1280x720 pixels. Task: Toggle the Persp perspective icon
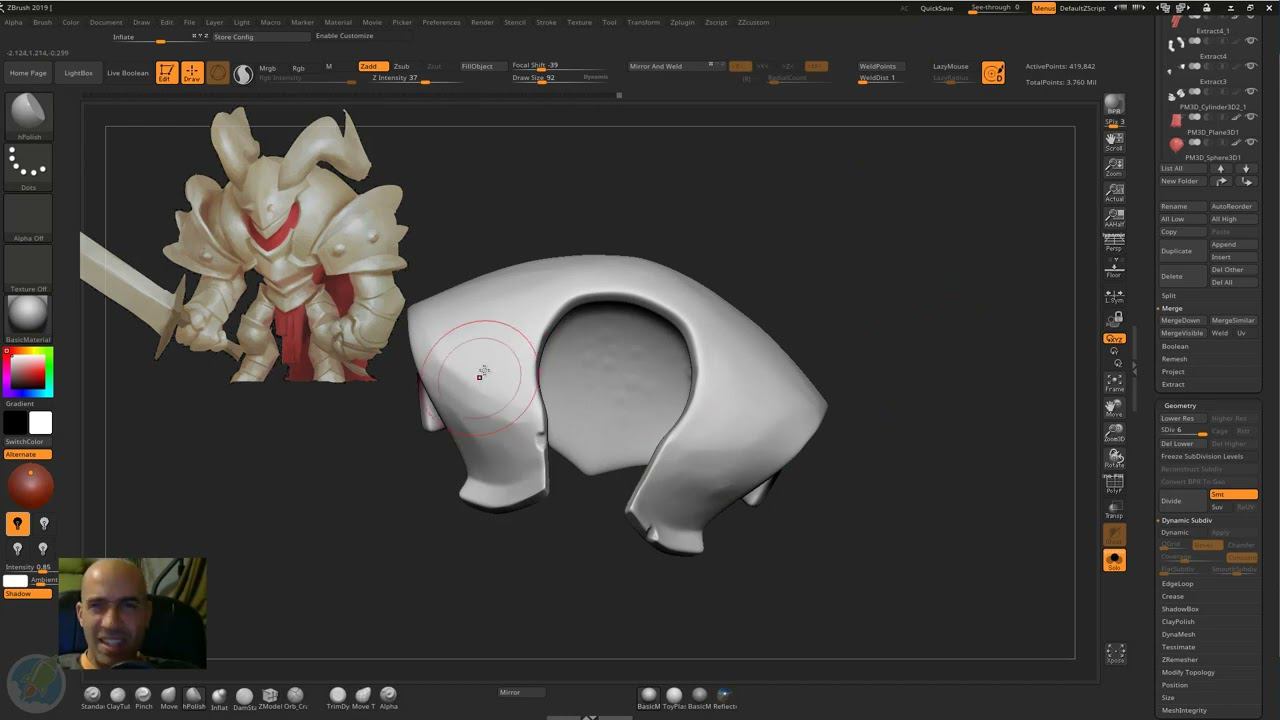point(1114,242)
